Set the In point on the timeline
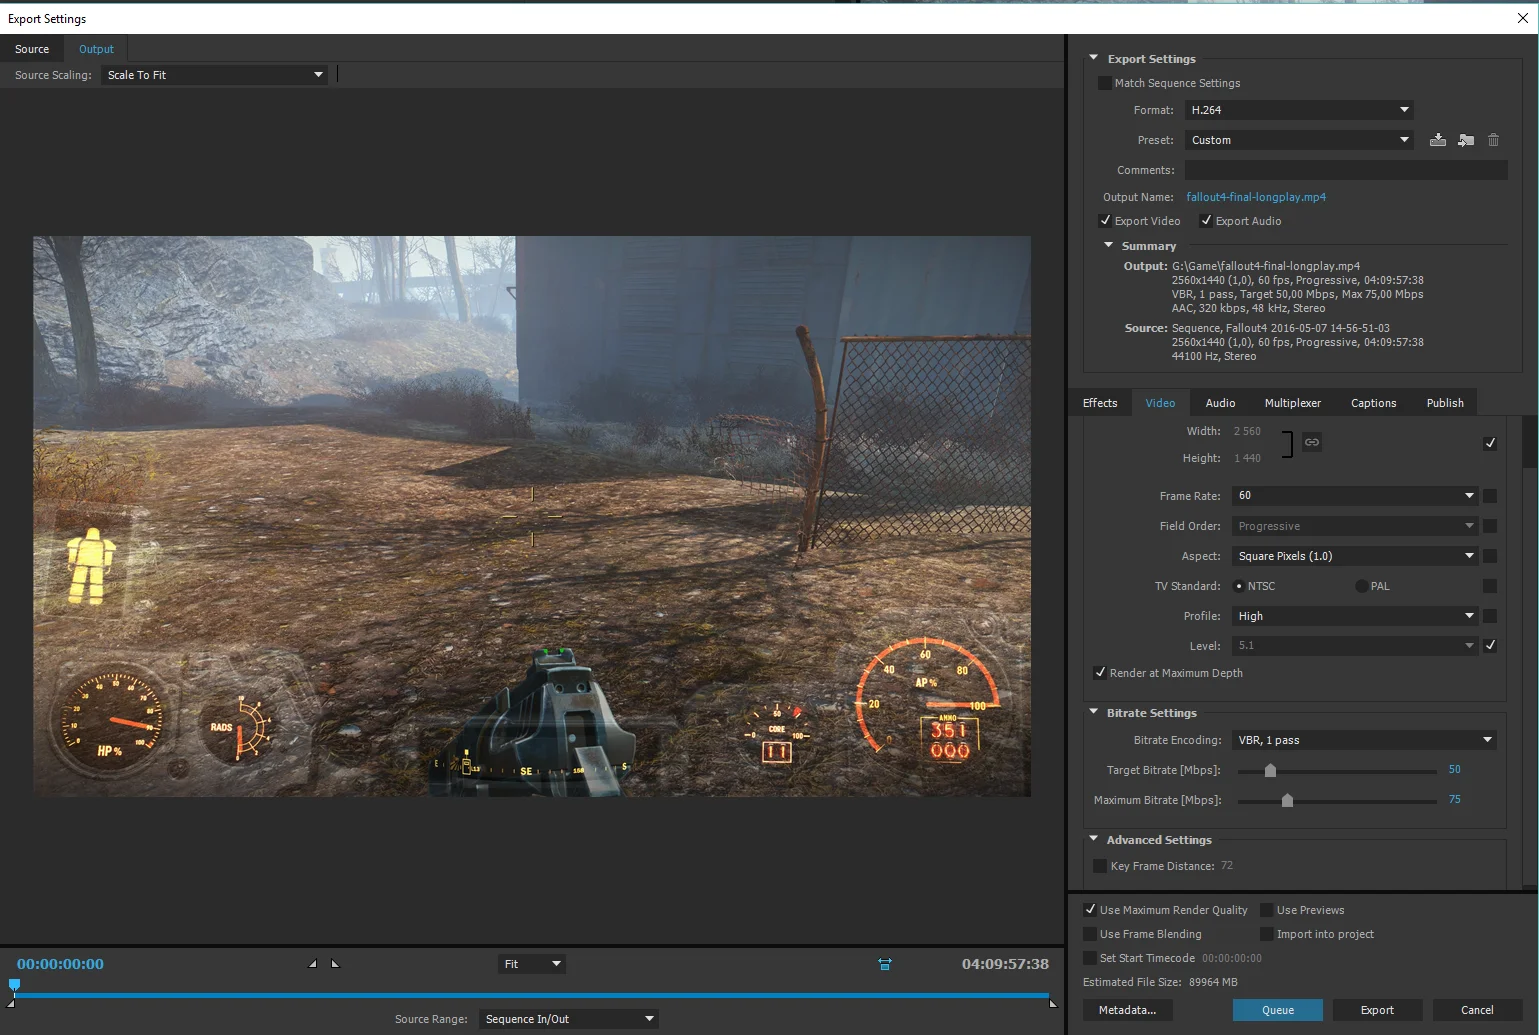Image resolution: width=1539 pixels, height=1035 pixels. pyautogui.click(x=311, y=964)
